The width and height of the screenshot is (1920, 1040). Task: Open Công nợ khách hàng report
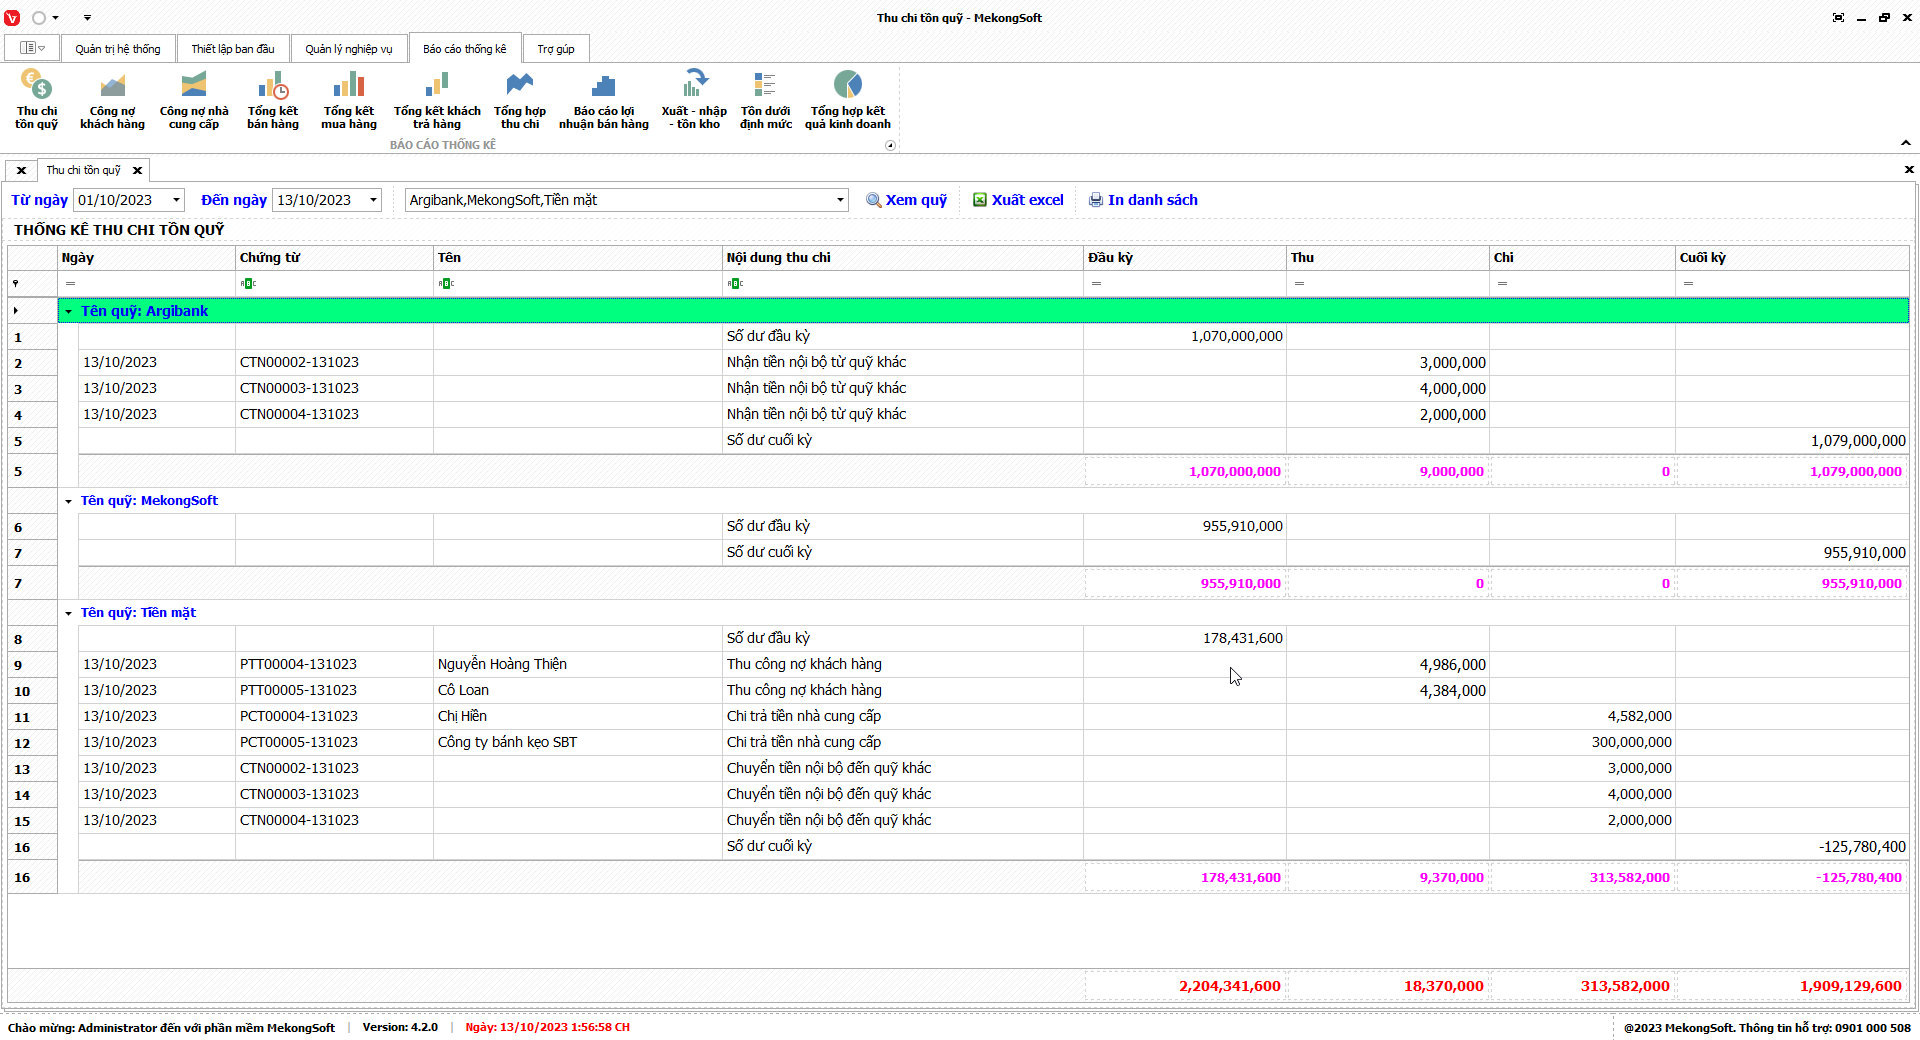tap(112, 99)
